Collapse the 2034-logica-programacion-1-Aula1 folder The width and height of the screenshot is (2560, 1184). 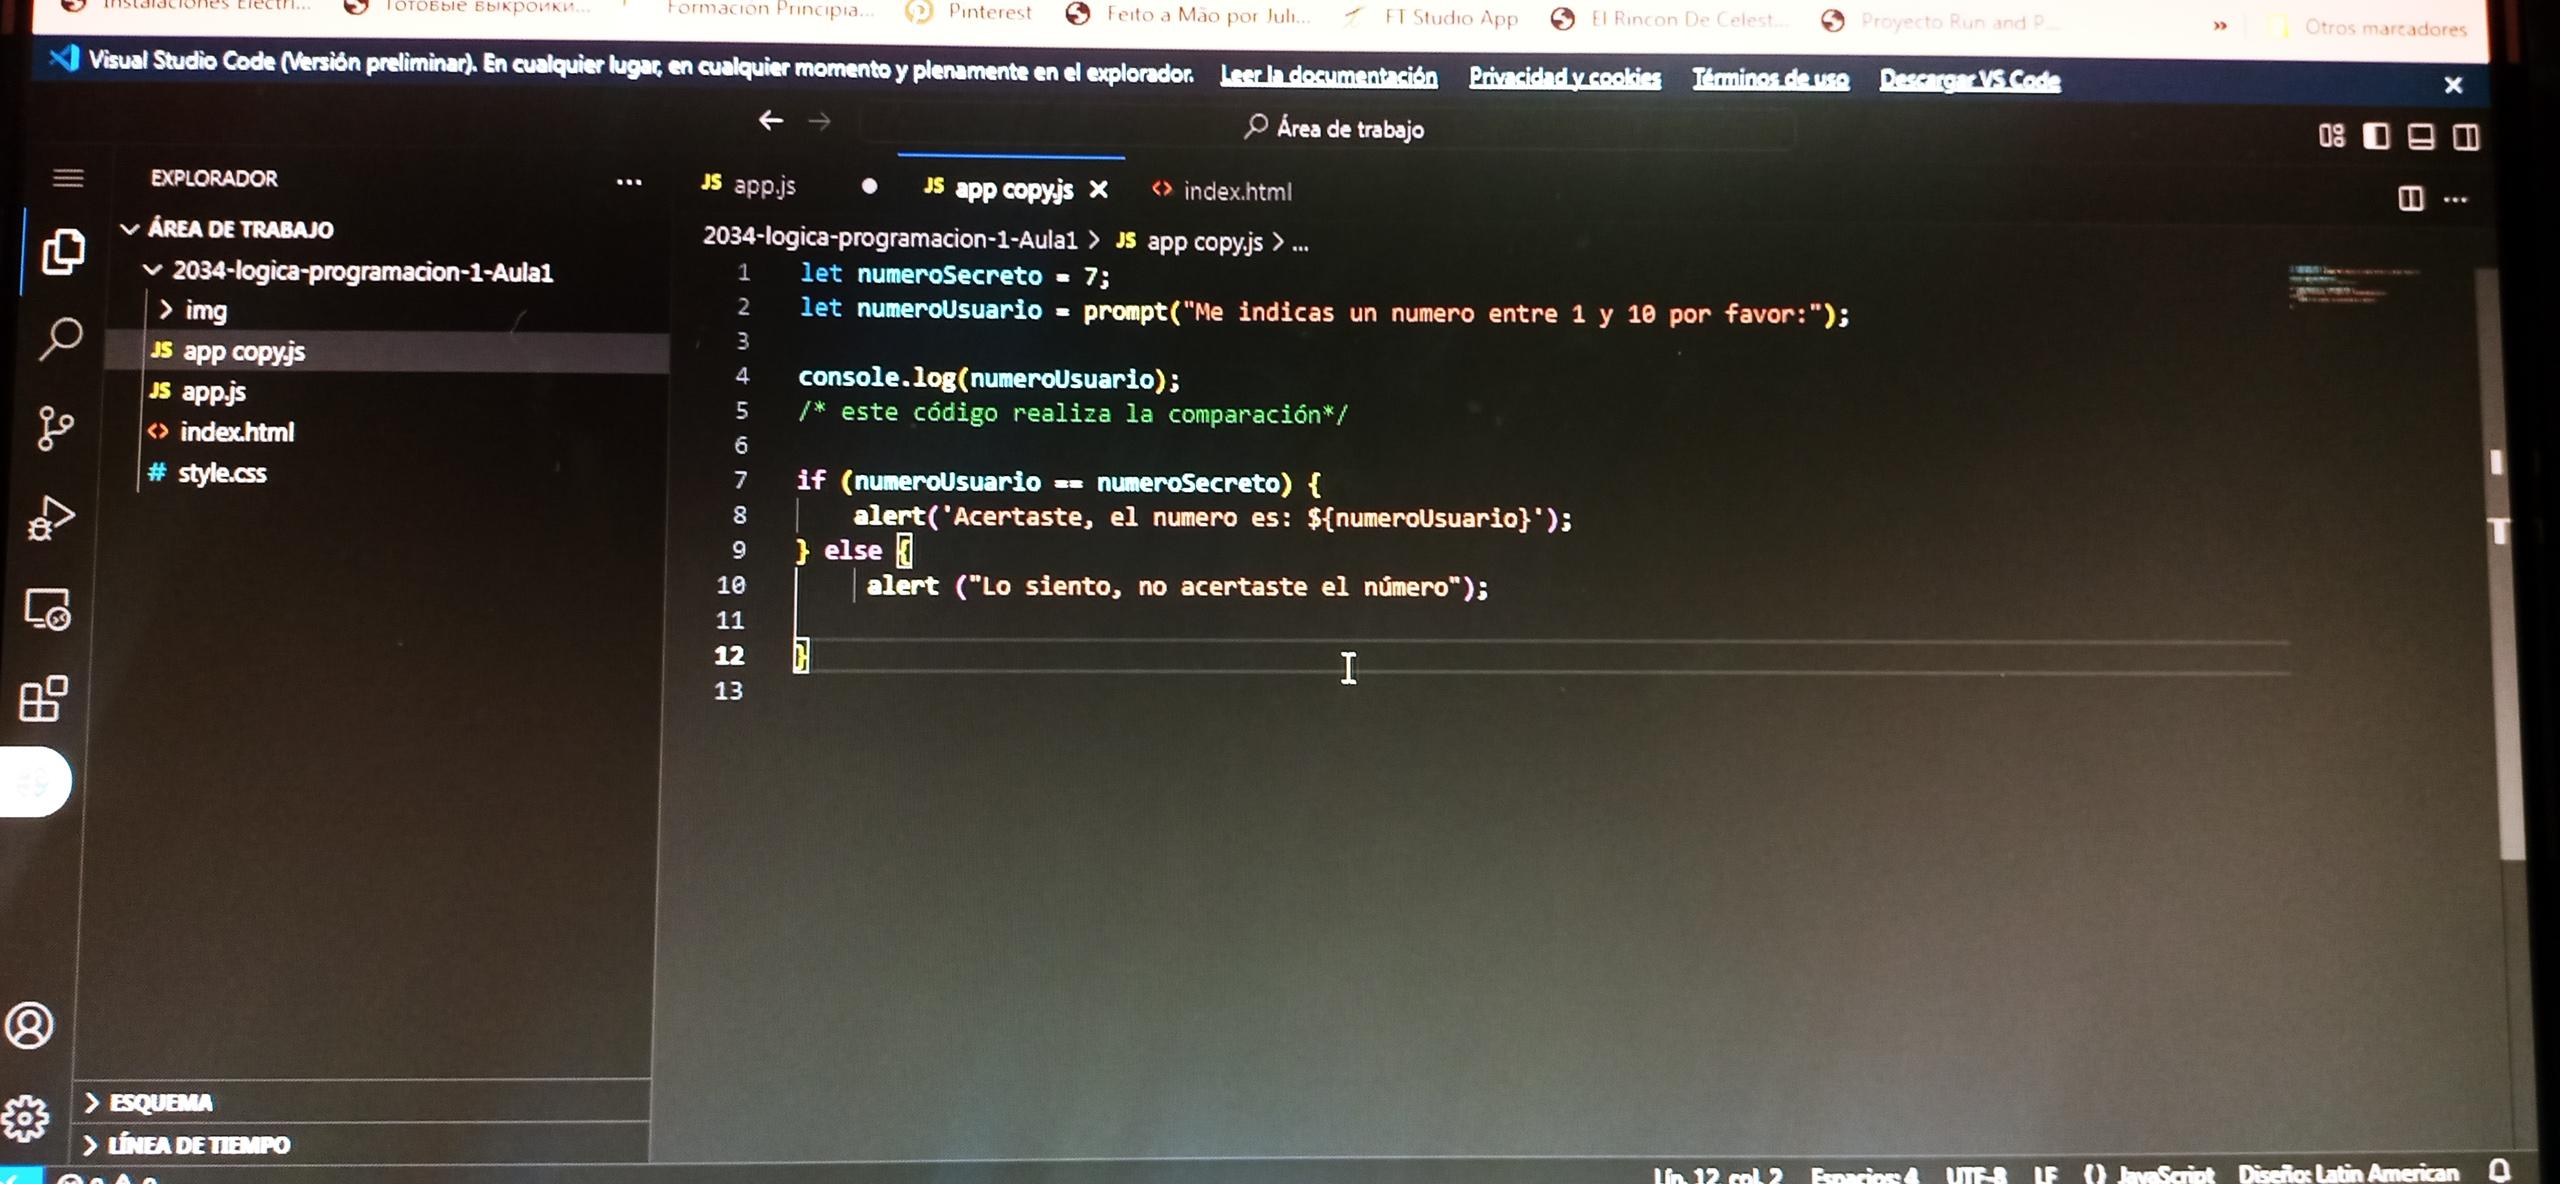tap(349, 271)
